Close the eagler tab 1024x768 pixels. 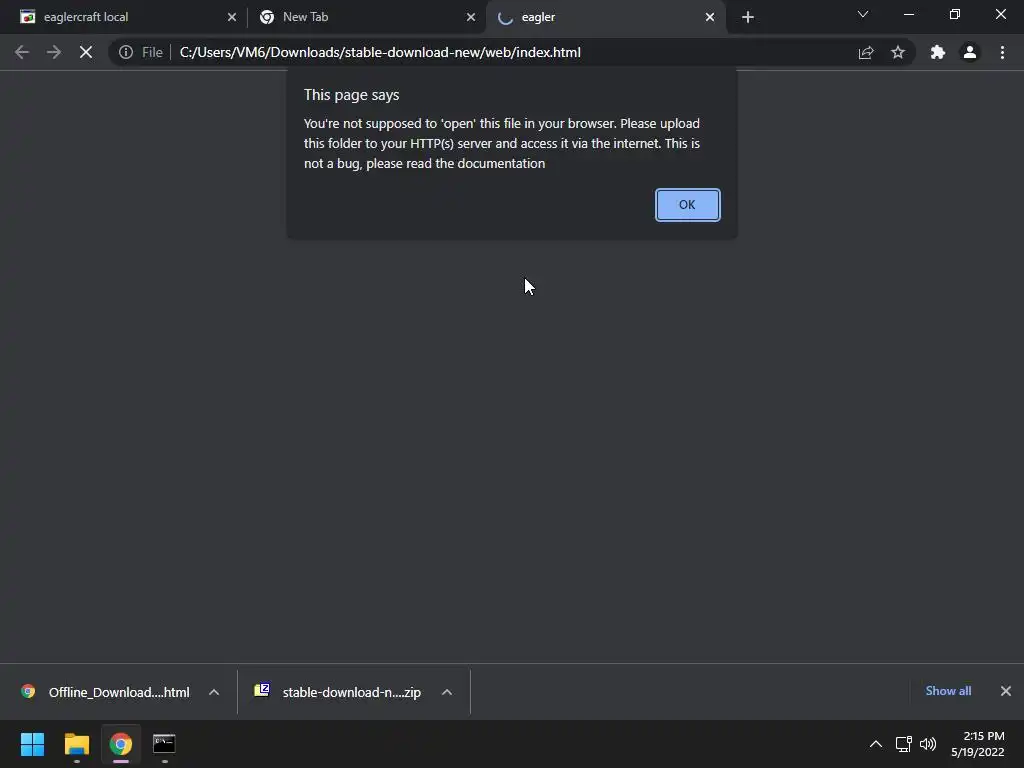click(x=710, y=17)
